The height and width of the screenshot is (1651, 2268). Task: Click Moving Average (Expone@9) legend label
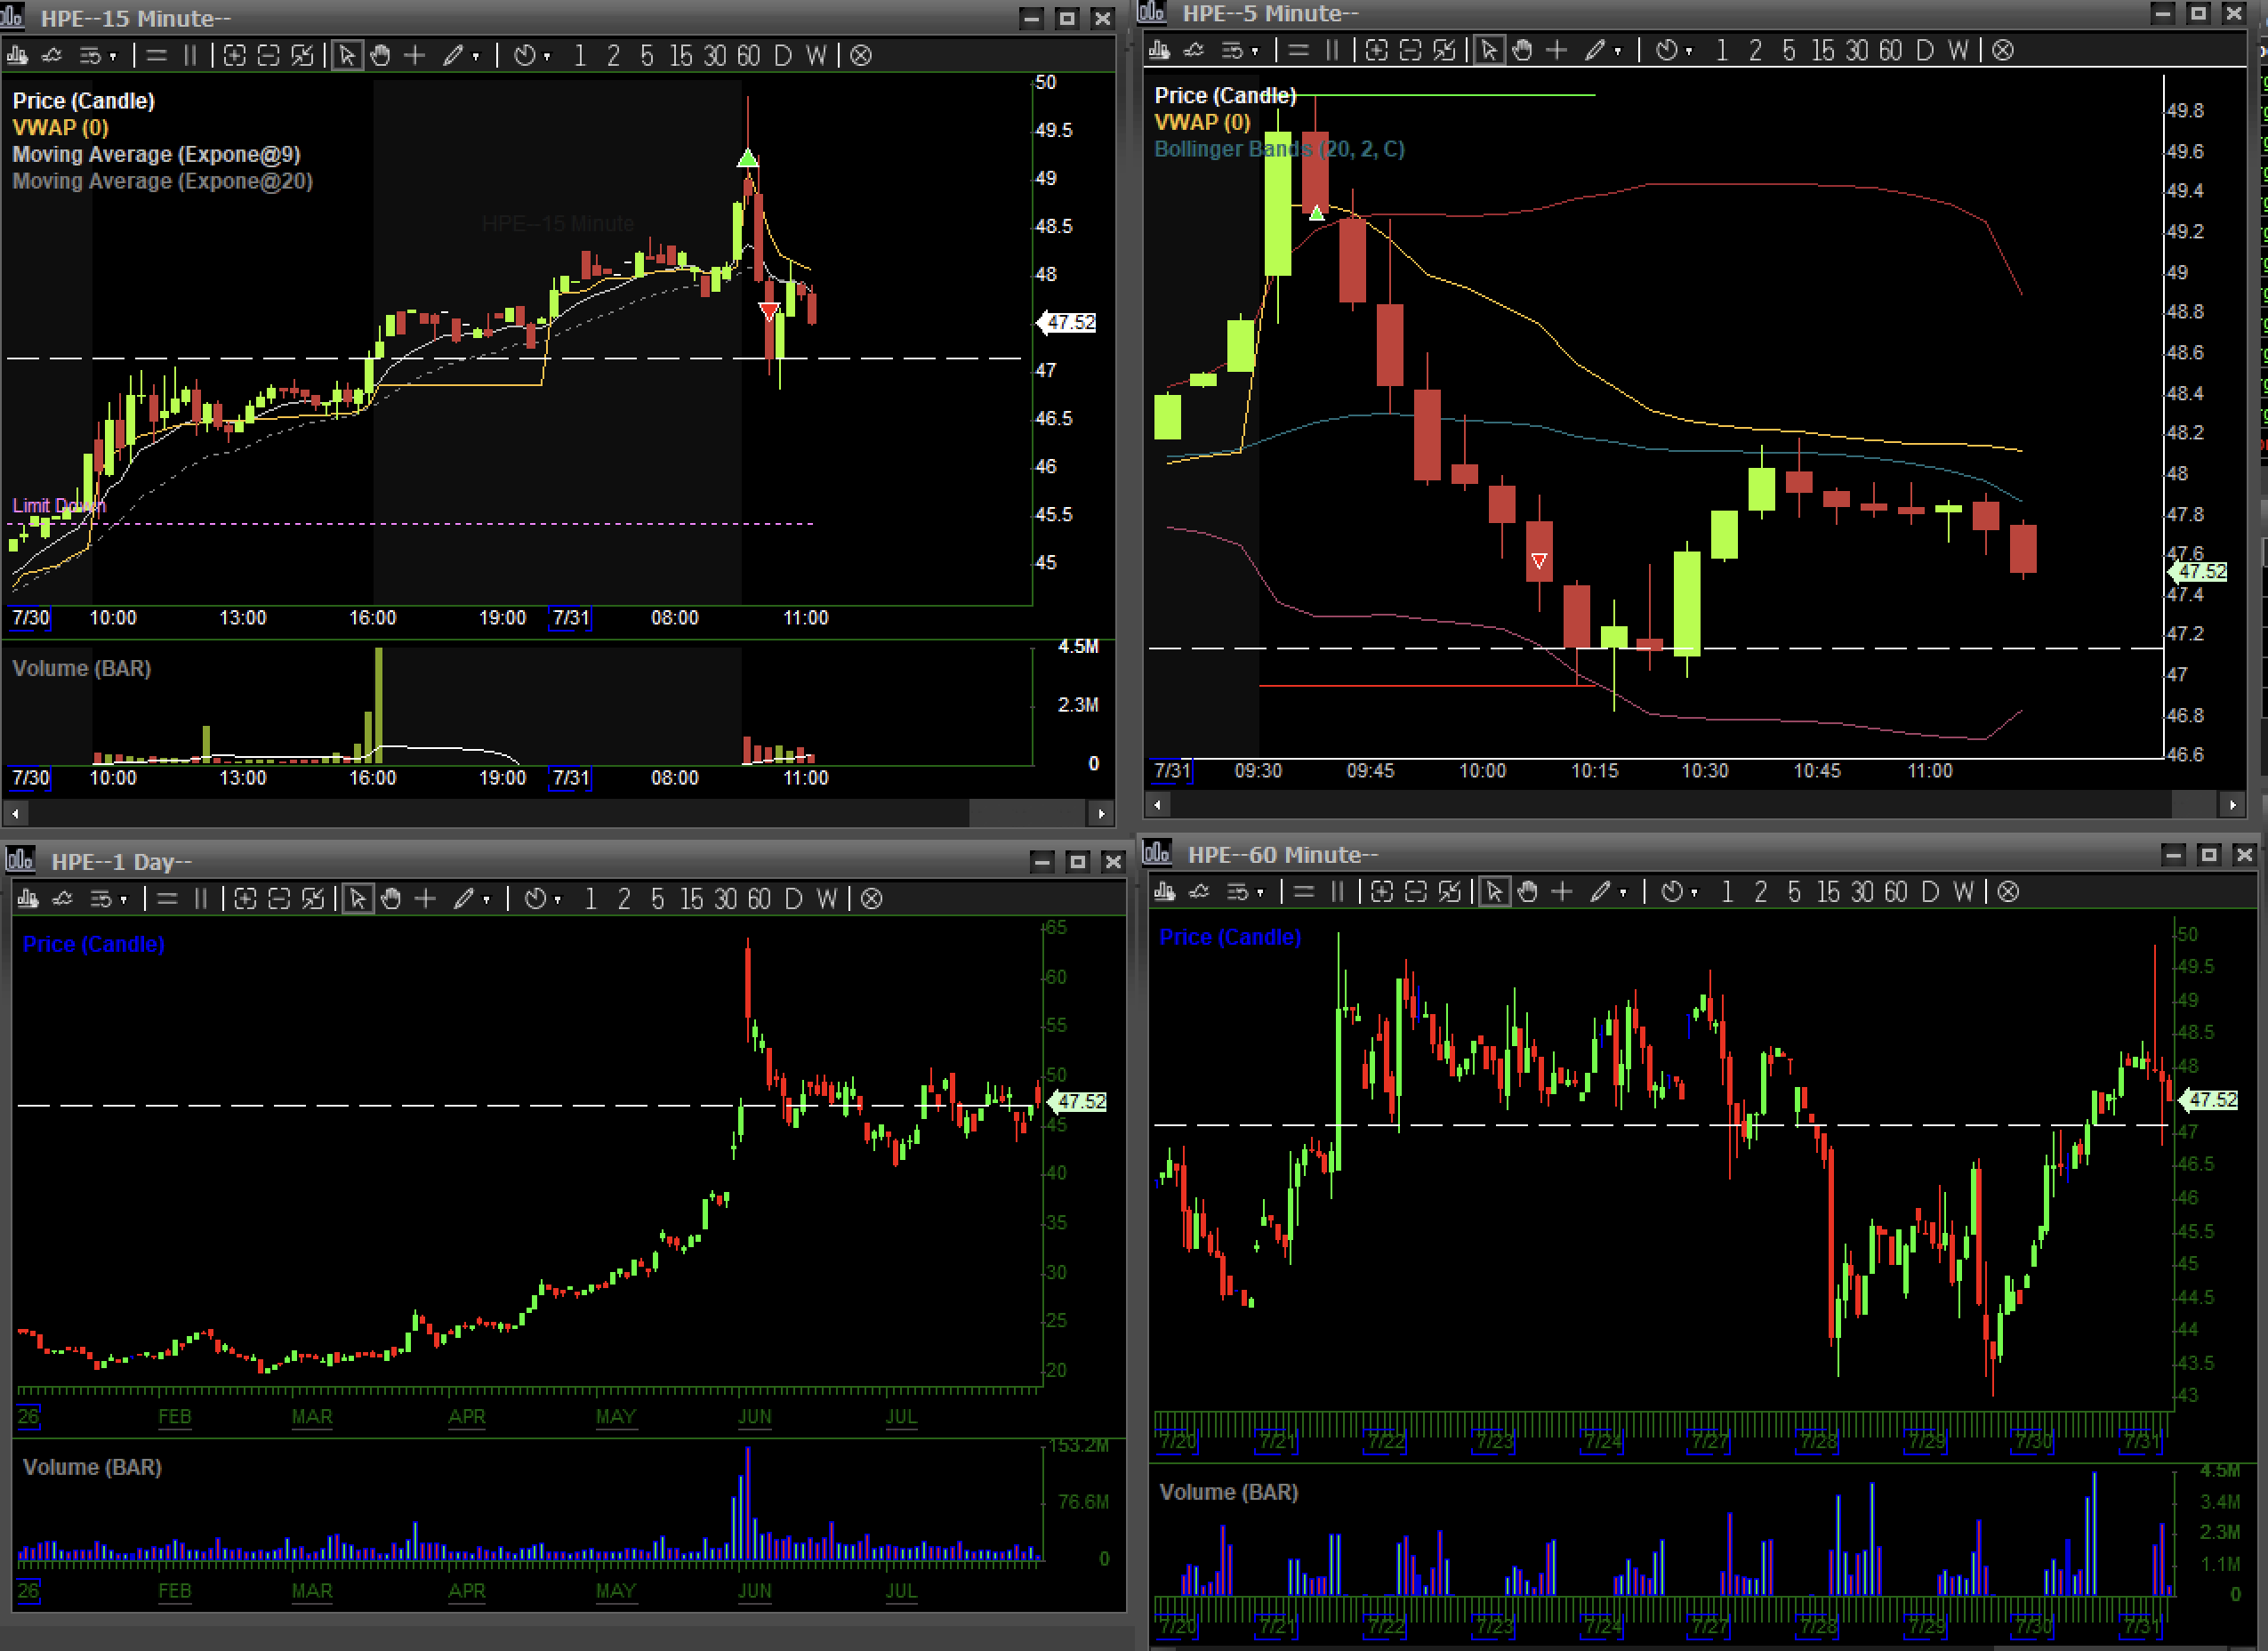tap(156, 154)
